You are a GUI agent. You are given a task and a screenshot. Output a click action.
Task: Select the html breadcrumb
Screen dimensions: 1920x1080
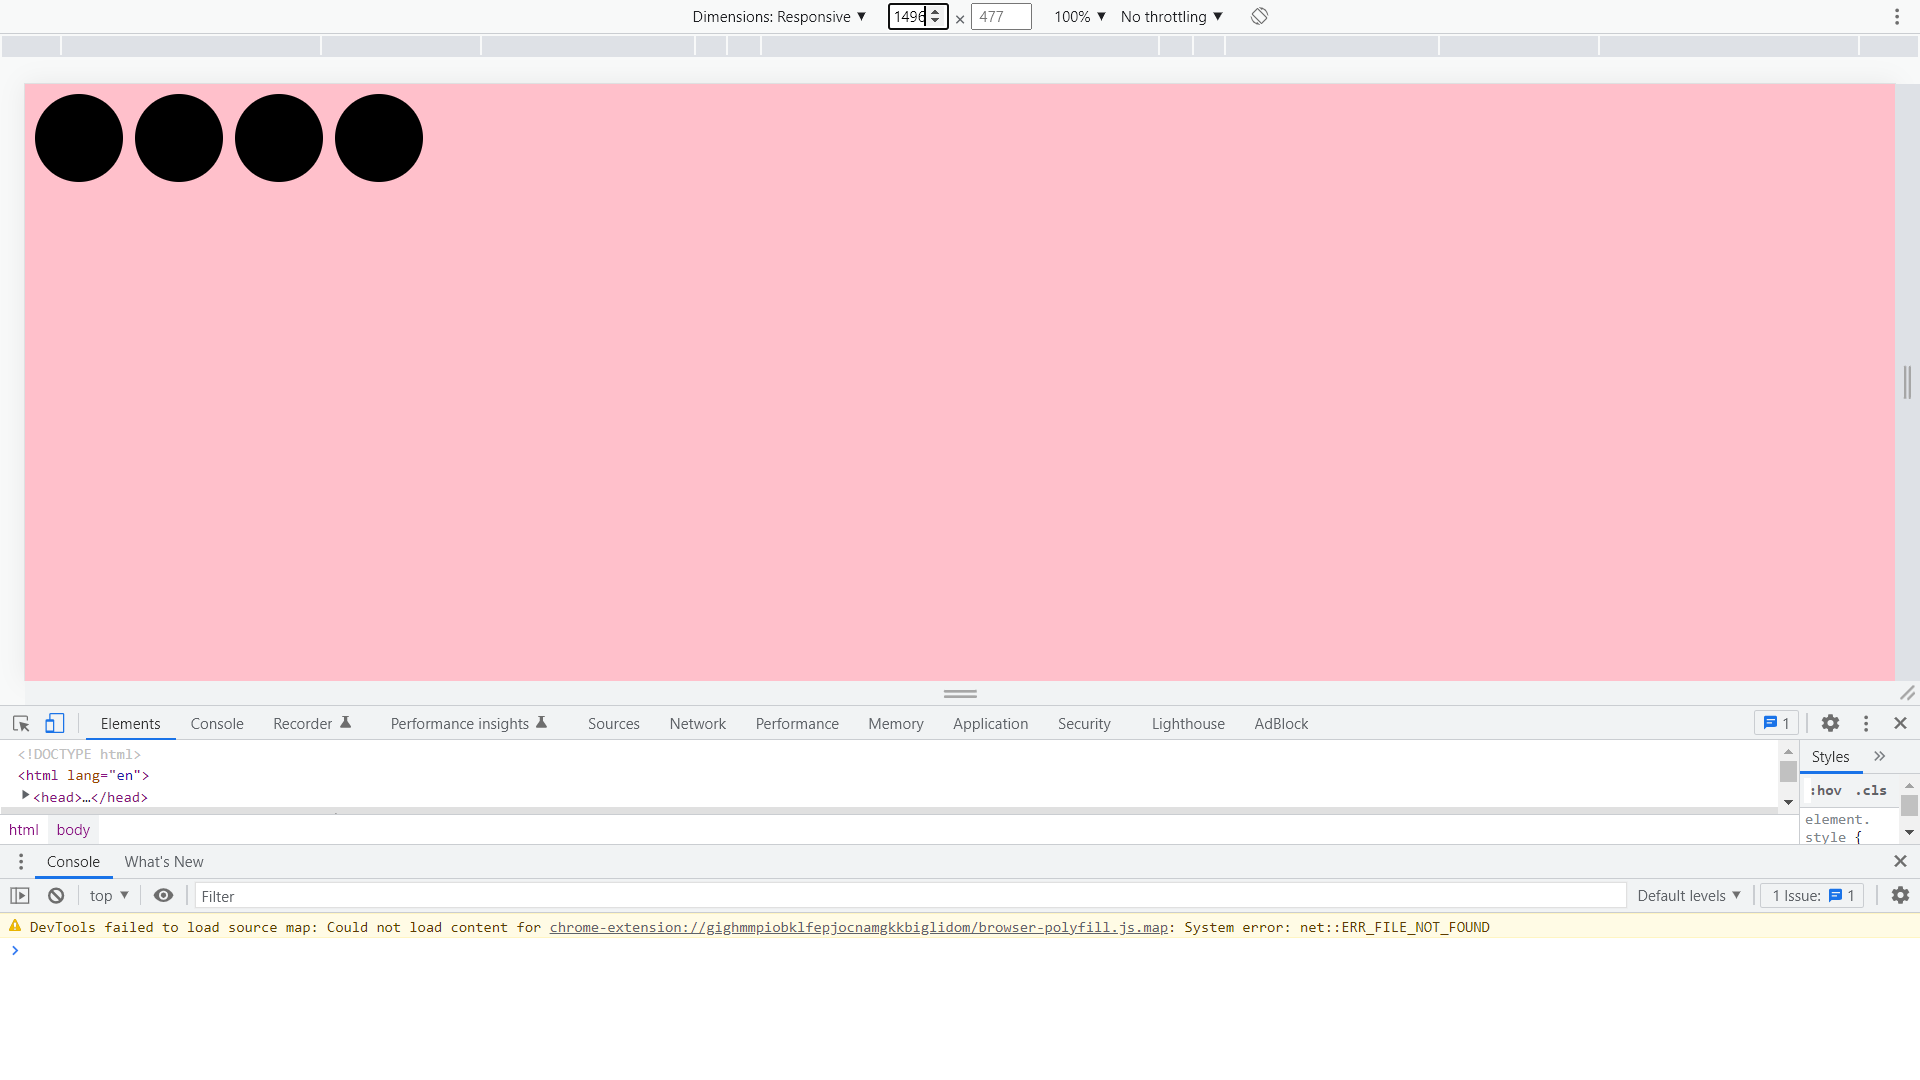24,830
